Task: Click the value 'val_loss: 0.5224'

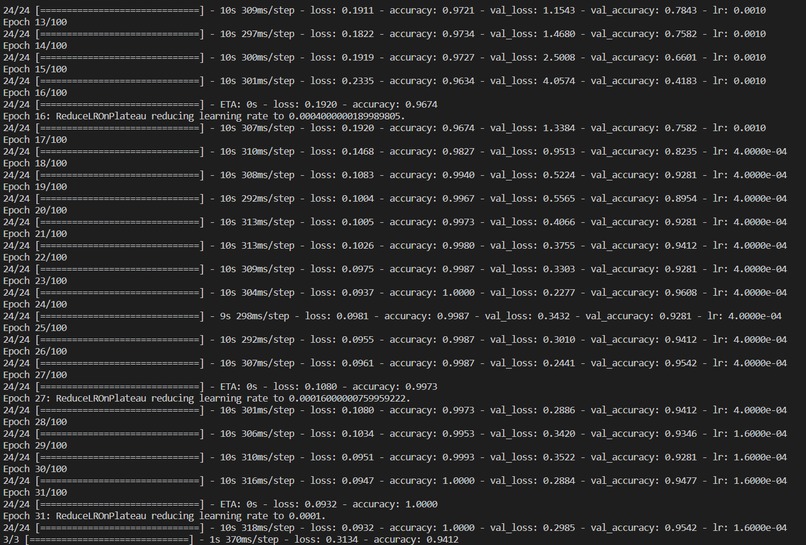Action: click(532, 175)
